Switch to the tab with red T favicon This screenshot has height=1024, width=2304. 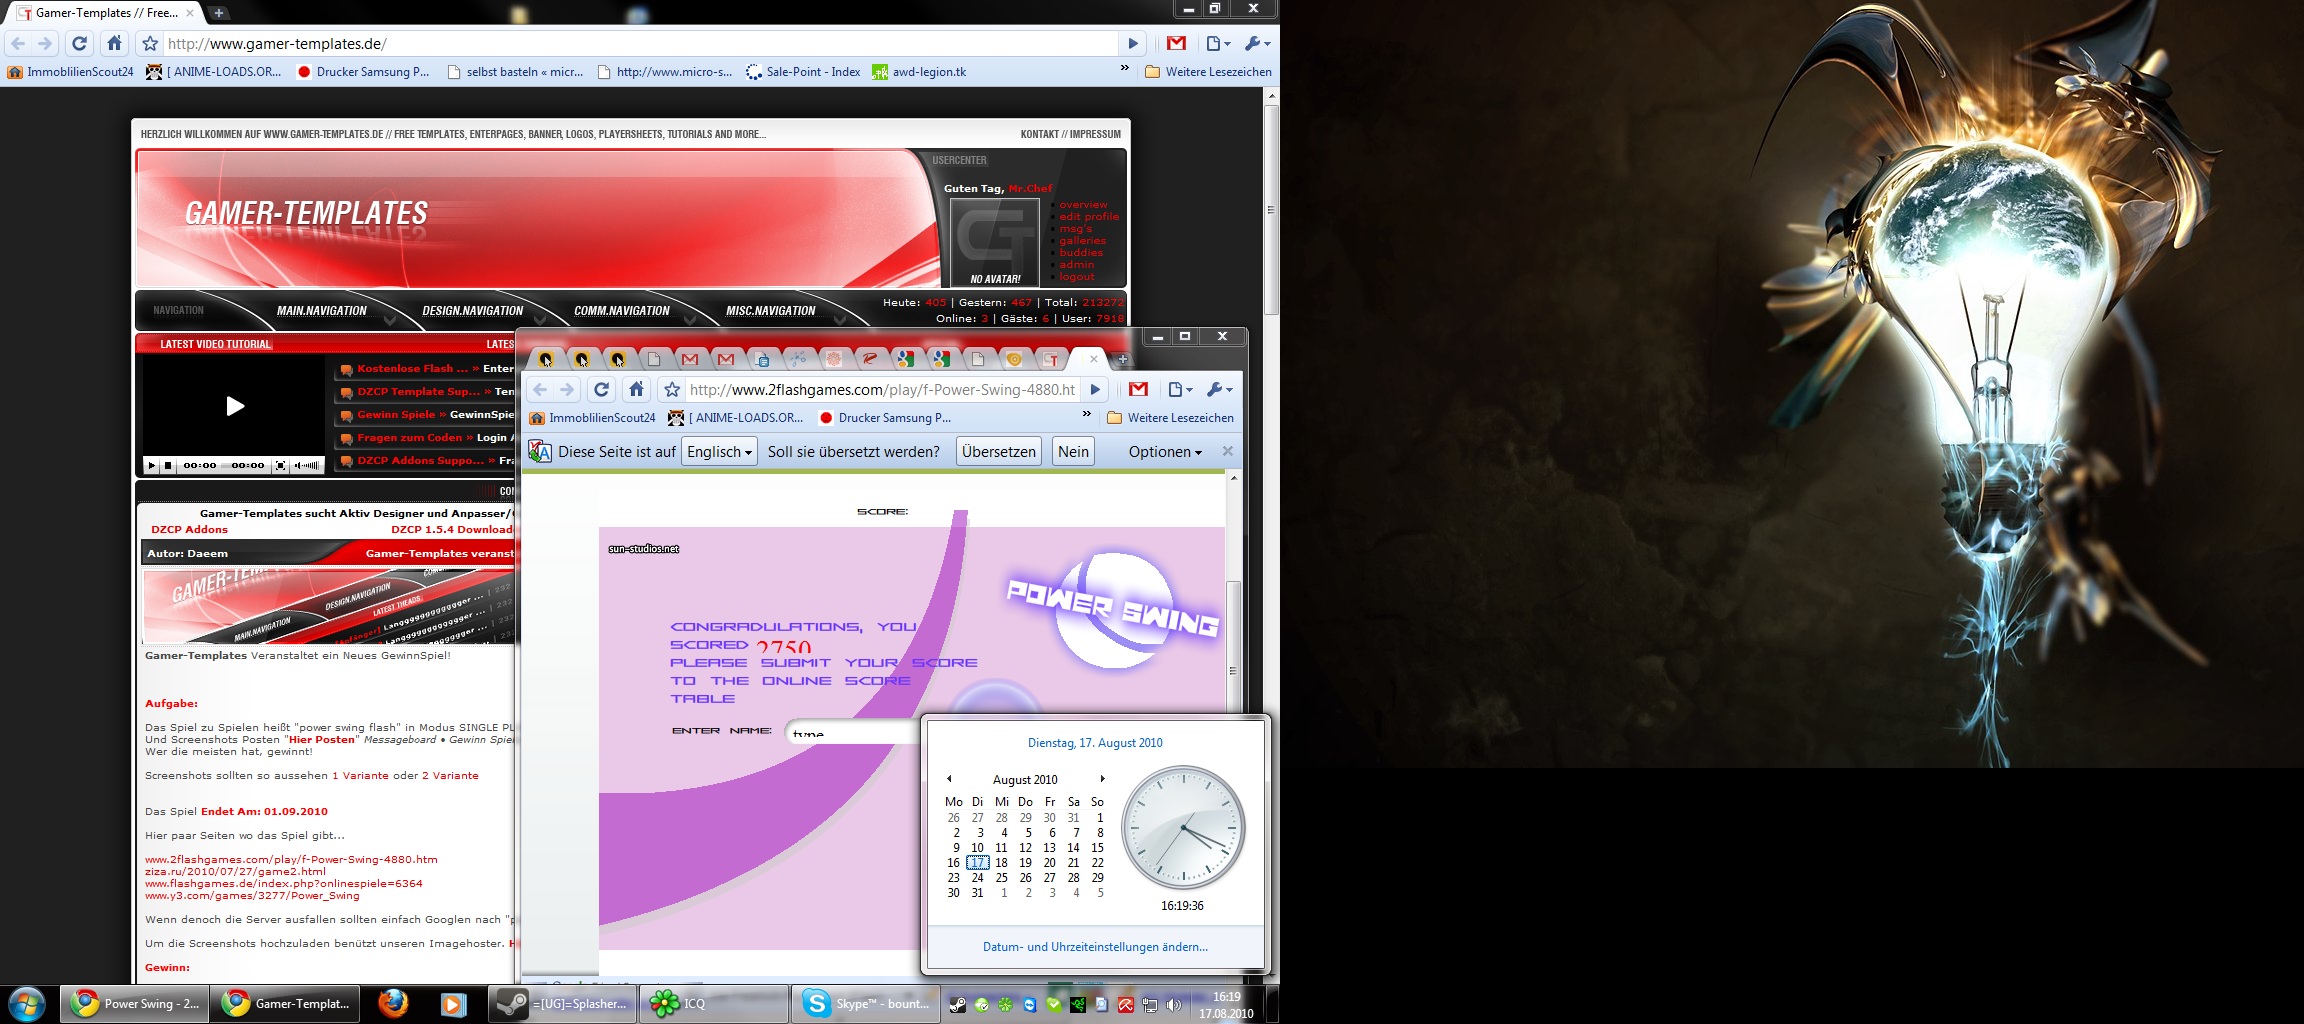click(x=1050, y=359)
